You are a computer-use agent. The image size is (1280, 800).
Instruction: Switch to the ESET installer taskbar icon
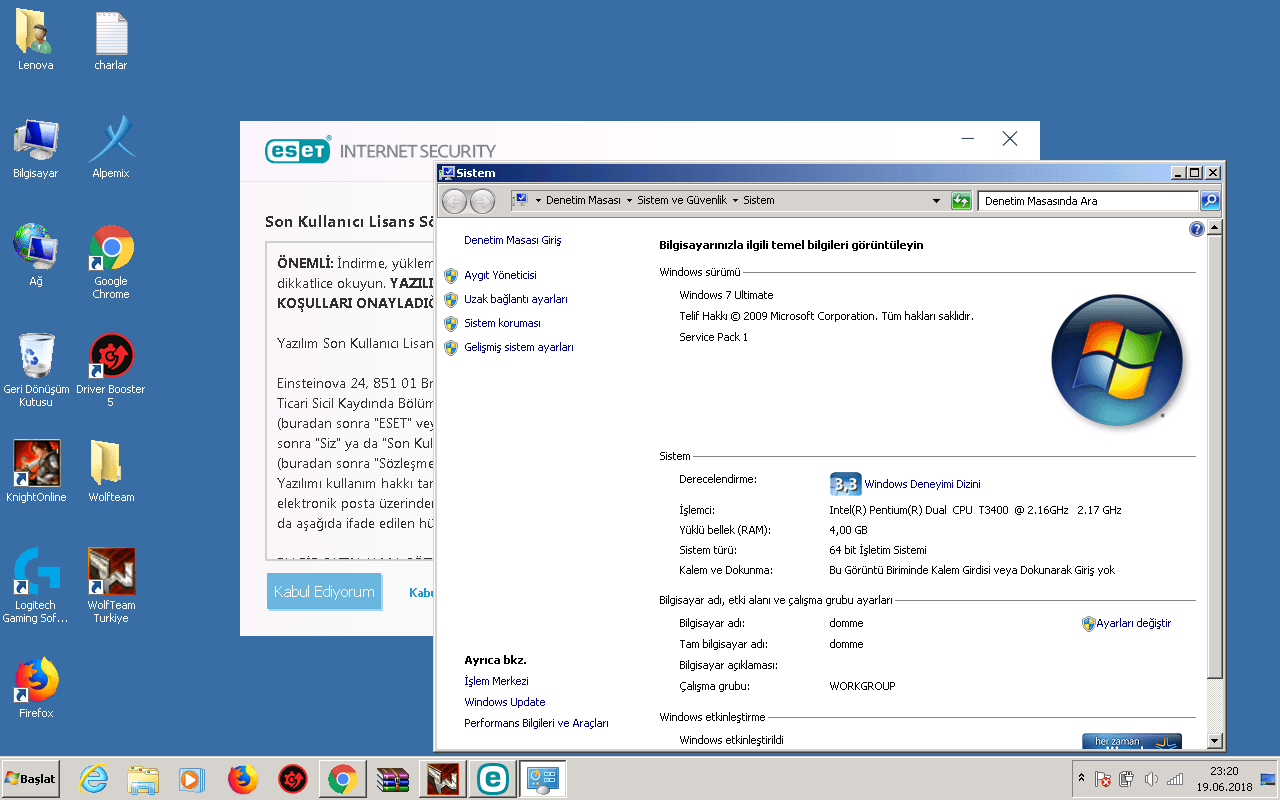(492, 778)
